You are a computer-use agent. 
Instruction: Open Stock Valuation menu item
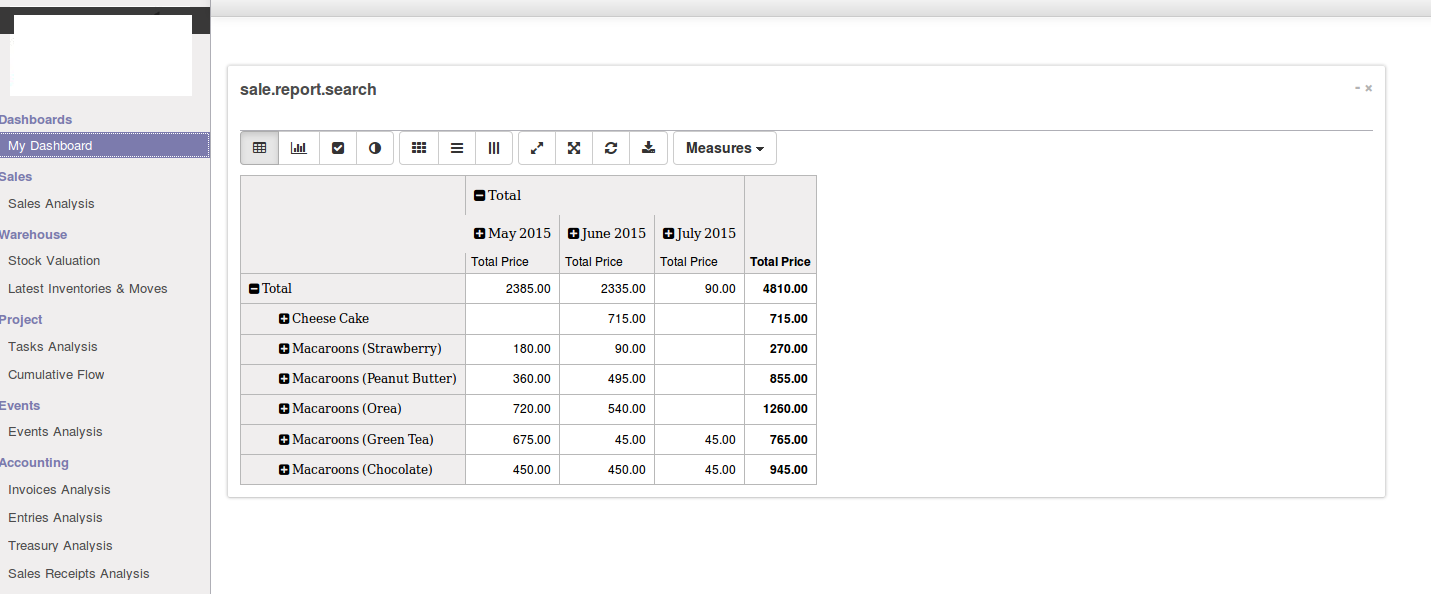(x=54, y=261)
